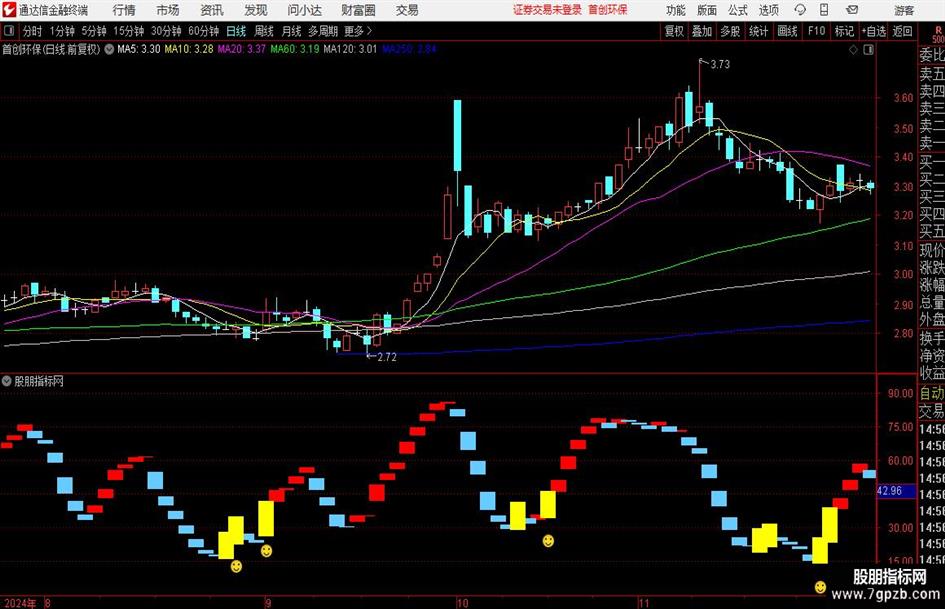Click the month 11 timeline marker
The image size is (945, 609).
[x=644, y=603]
